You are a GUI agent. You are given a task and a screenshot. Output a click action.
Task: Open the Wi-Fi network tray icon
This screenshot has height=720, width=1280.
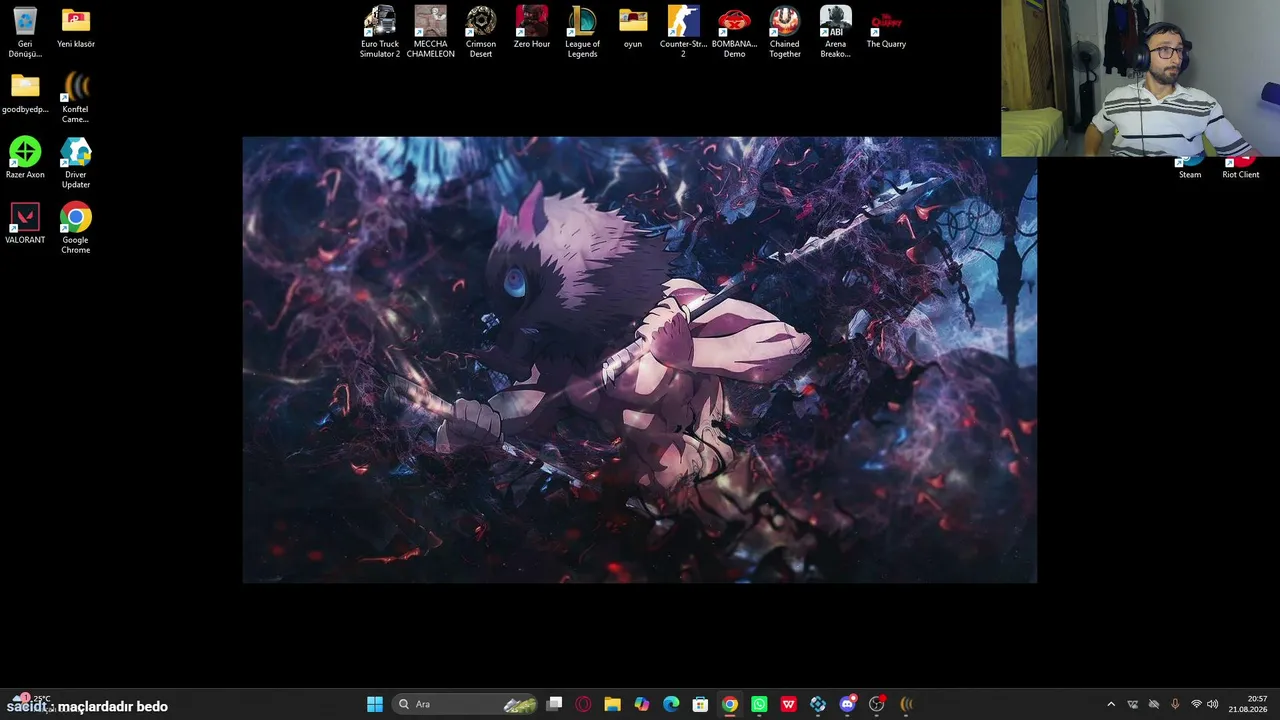pyautogui.click(x=1196, y=704)
